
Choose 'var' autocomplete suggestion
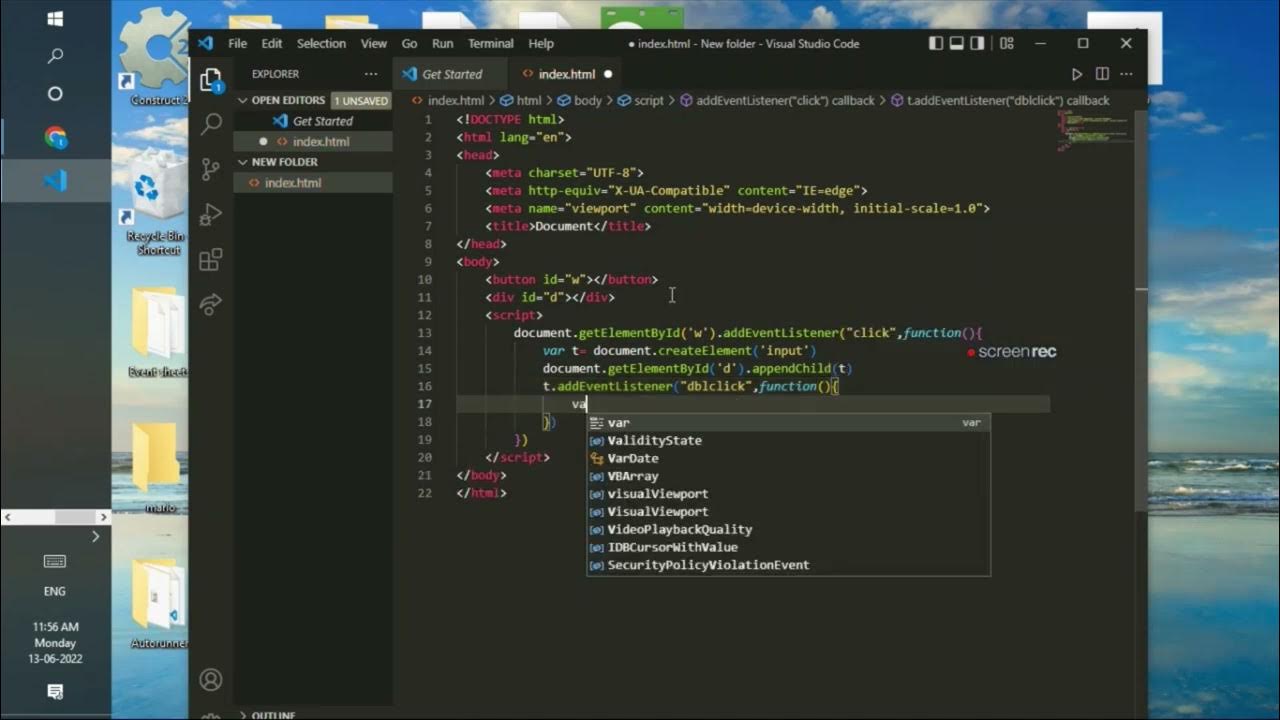click(788, 422)
